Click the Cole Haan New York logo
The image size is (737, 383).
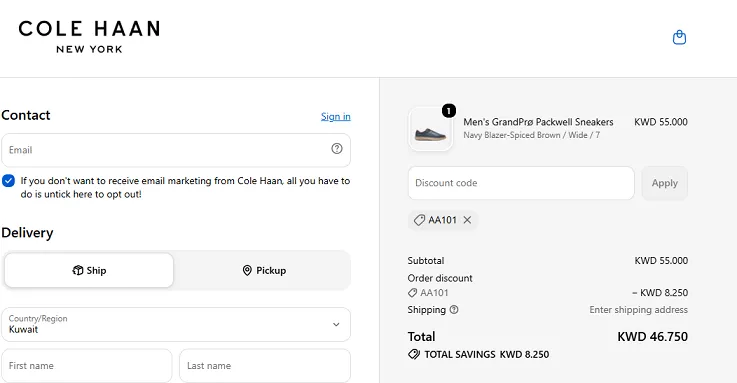(89, 37)
